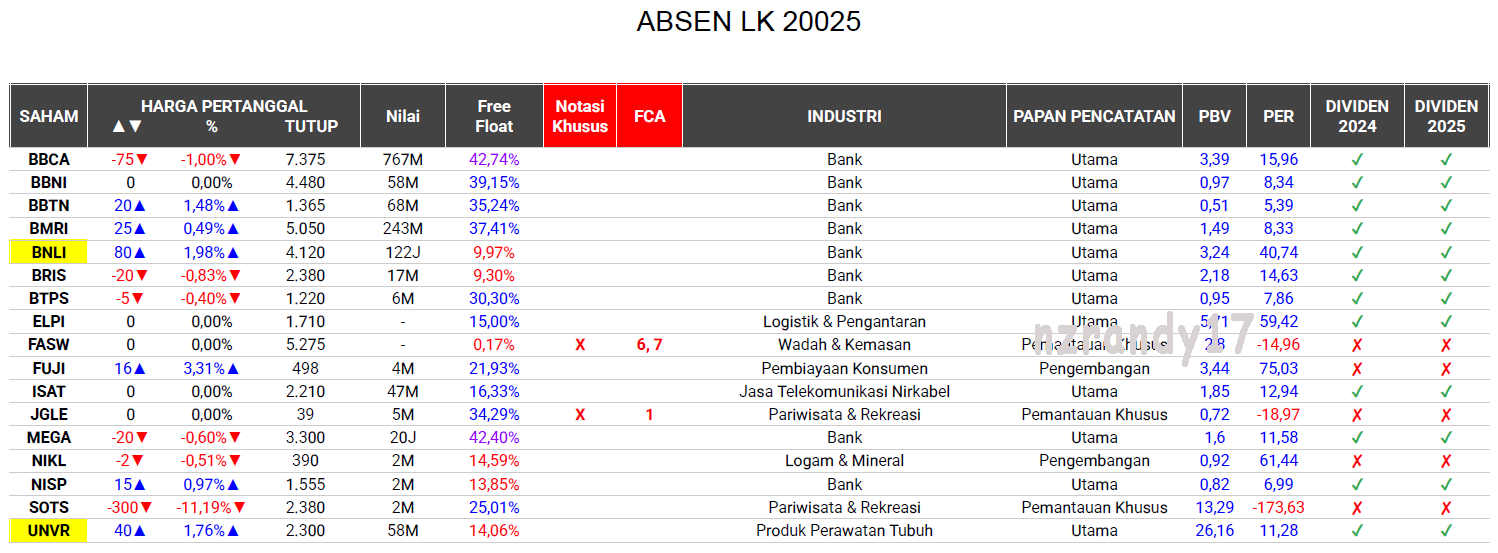Select the red FCA column header

[649, 116]
